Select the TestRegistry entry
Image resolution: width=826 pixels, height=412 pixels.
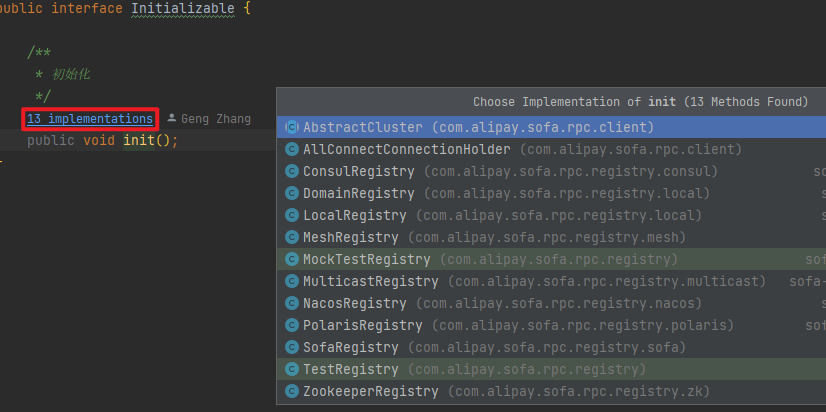(551, 369)
